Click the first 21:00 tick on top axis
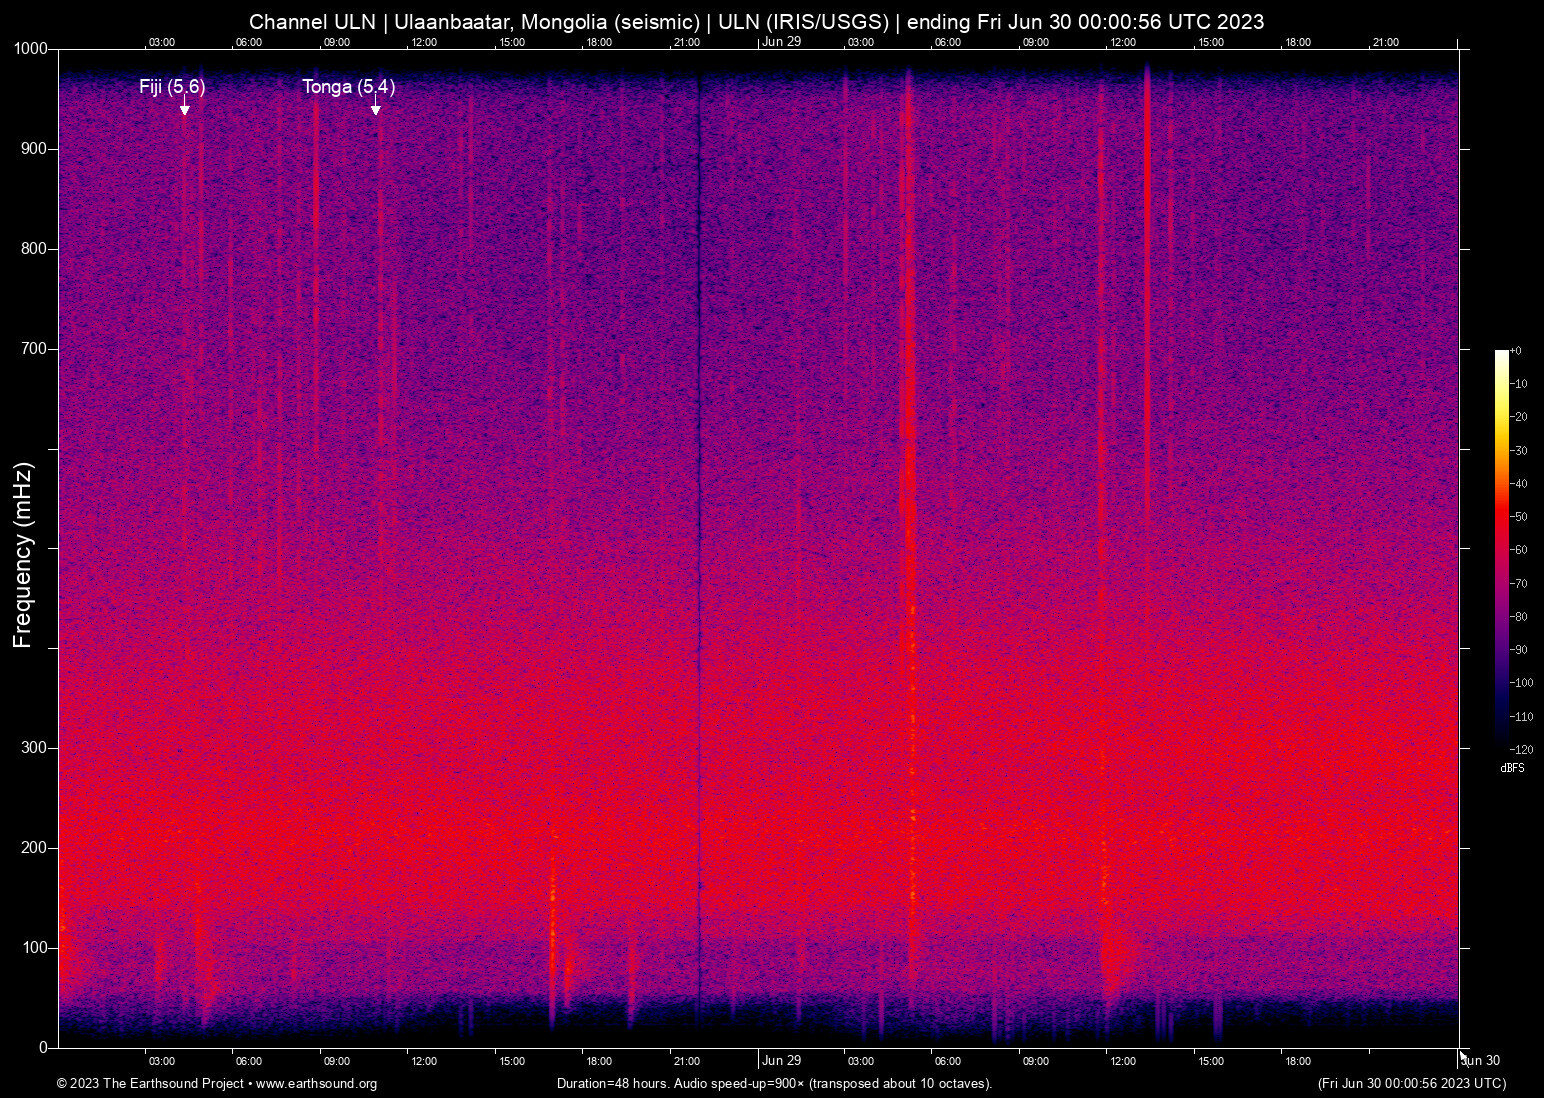 [686, 42]
